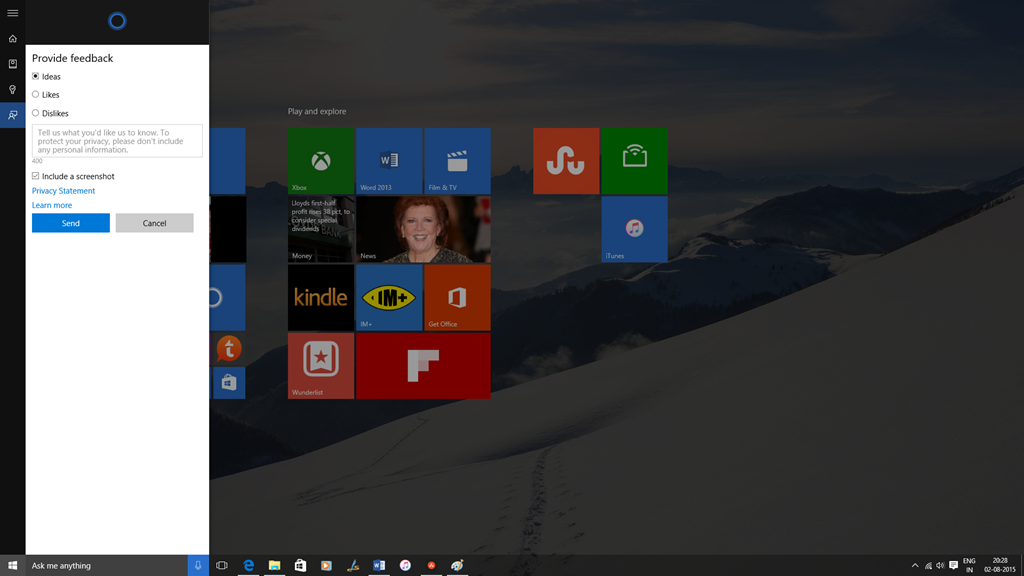Select the Feedback icon in sidebar
The image size is (1024, 576).
point(12,115)
